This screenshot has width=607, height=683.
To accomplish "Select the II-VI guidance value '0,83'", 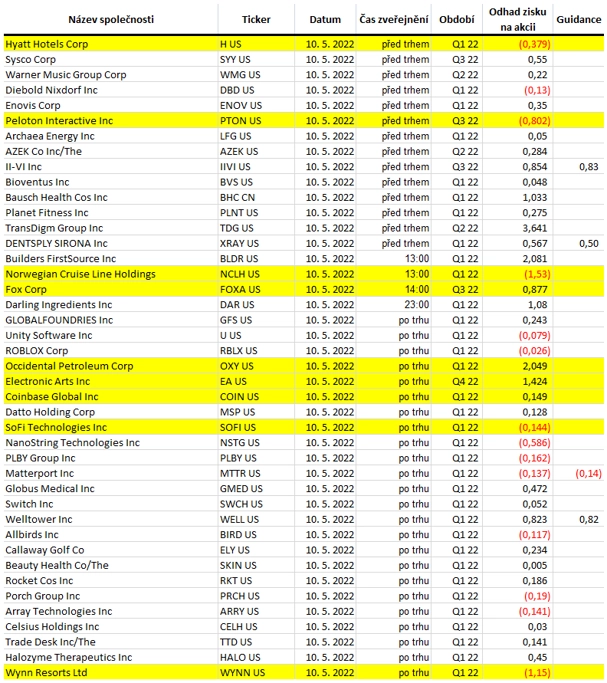I will click(x=589, y=167).
